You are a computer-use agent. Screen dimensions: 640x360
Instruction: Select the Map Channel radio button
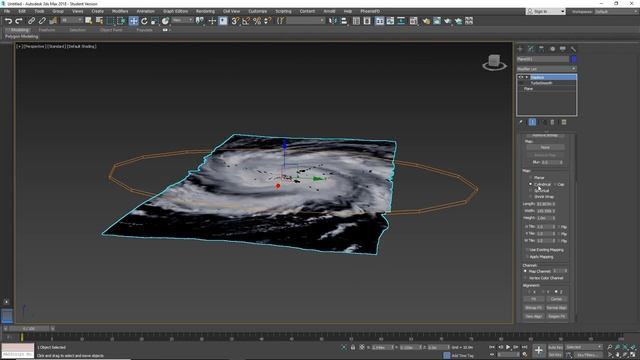tap(526, 271)
